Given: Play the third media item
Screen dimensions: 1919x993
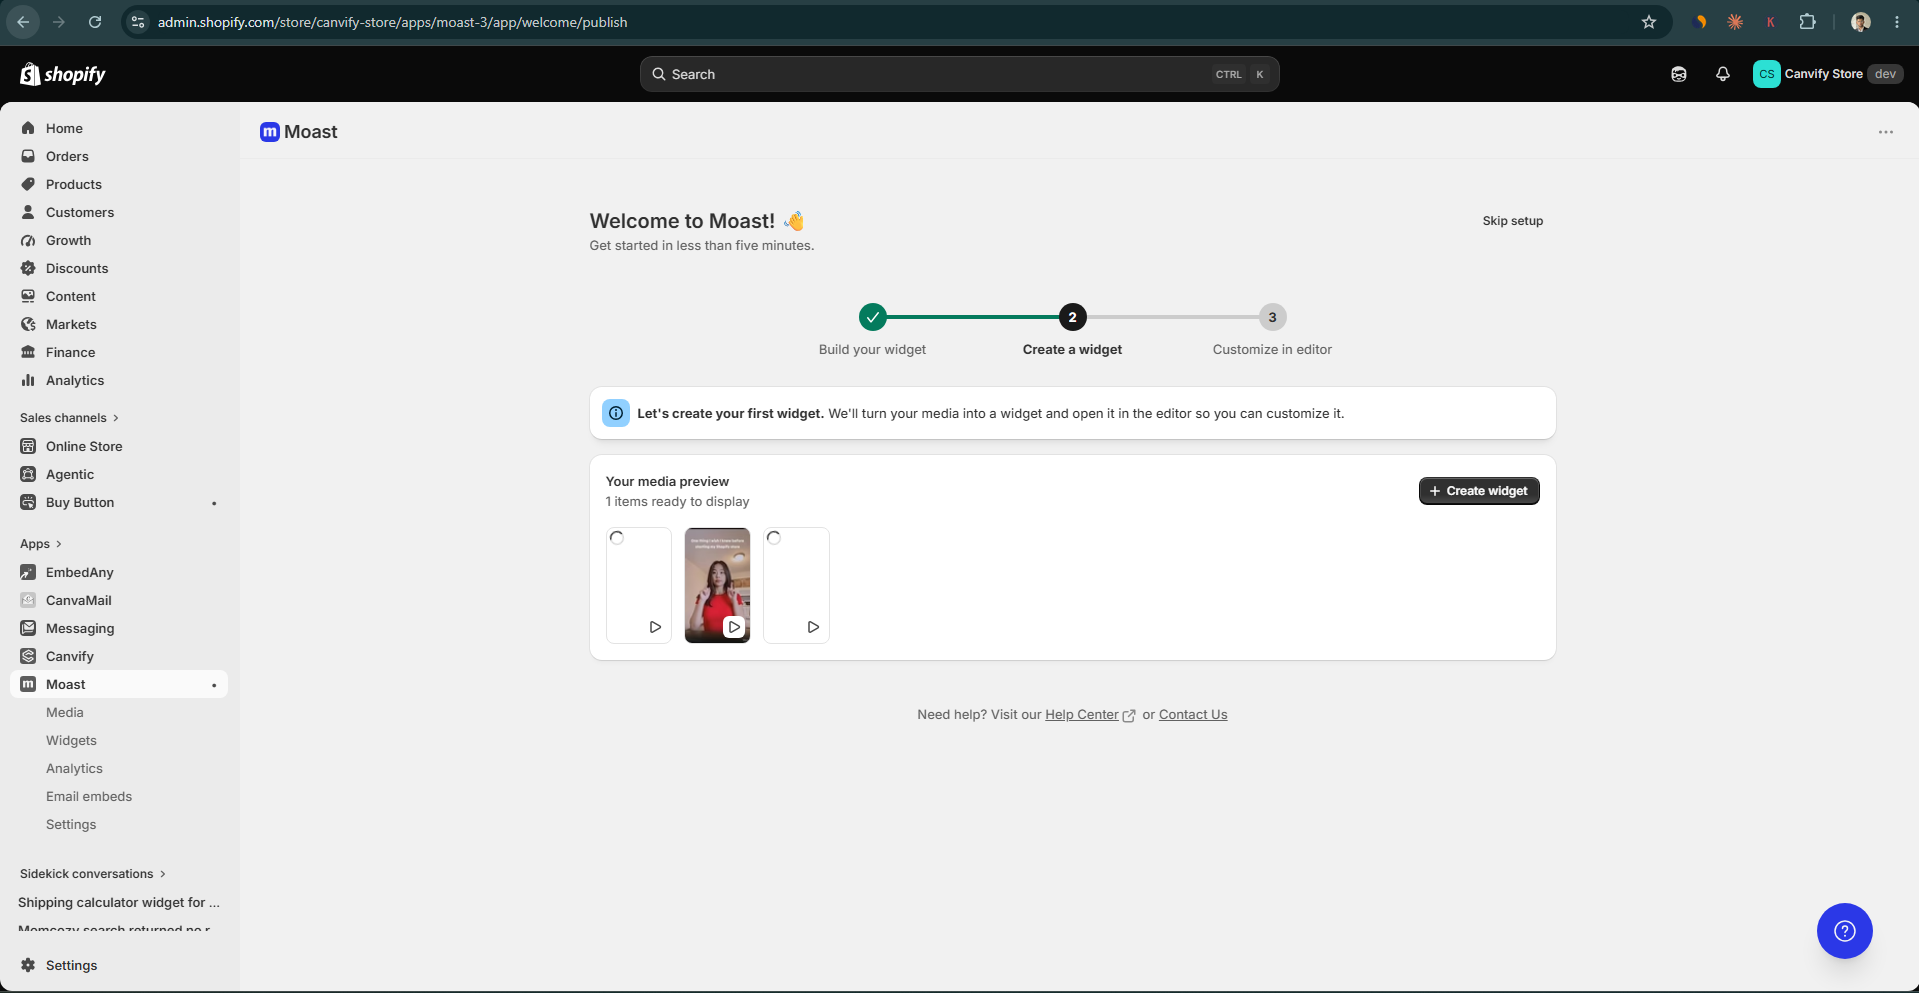Looking at the screenshot, I should pos(813,627).
